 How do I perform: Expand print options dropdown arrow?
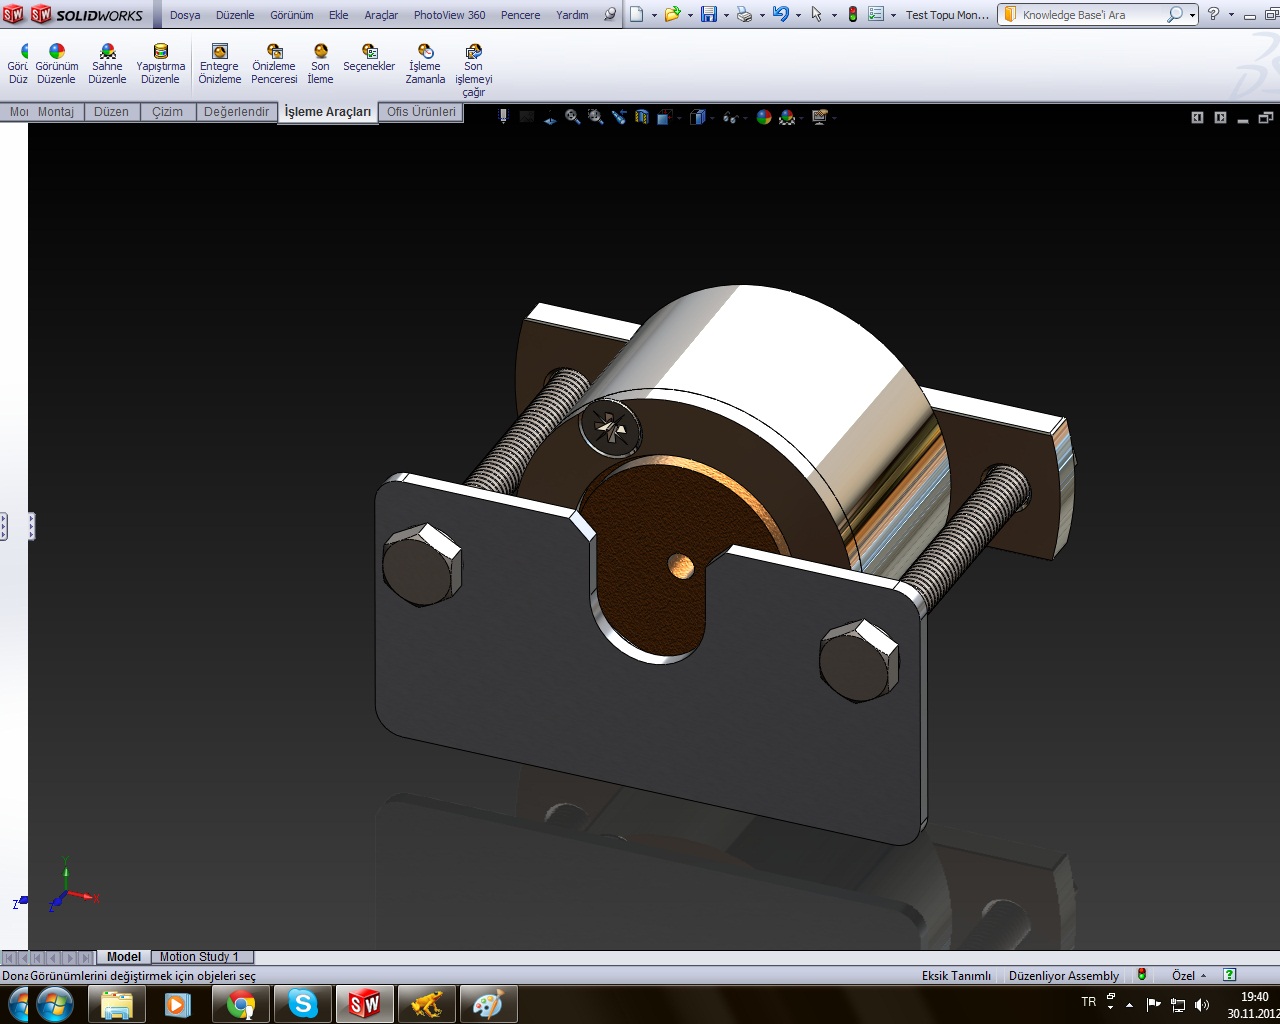coord(762,15)
